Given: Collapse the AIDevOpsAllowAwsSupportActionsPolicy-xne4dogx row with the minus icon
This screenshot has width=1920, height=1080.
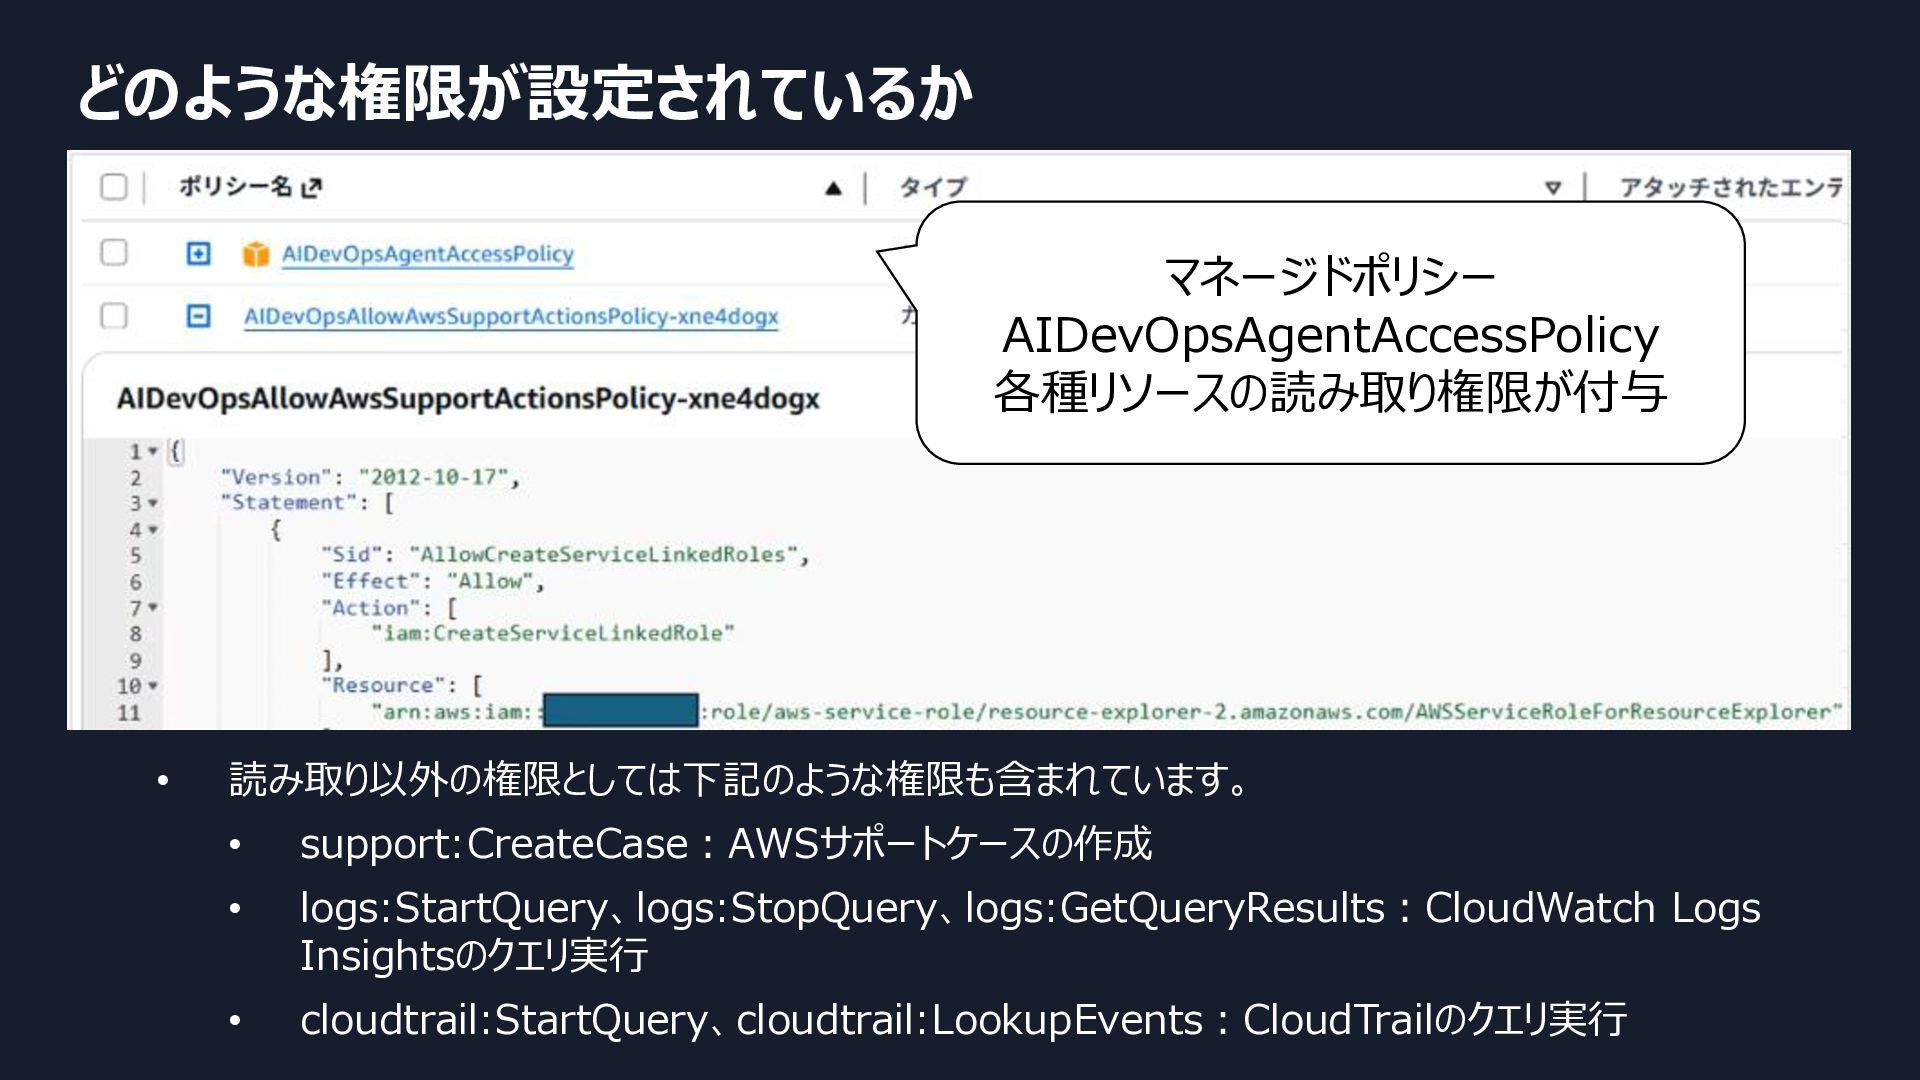Looking at the screenshot, I should (x=199, y=316).
